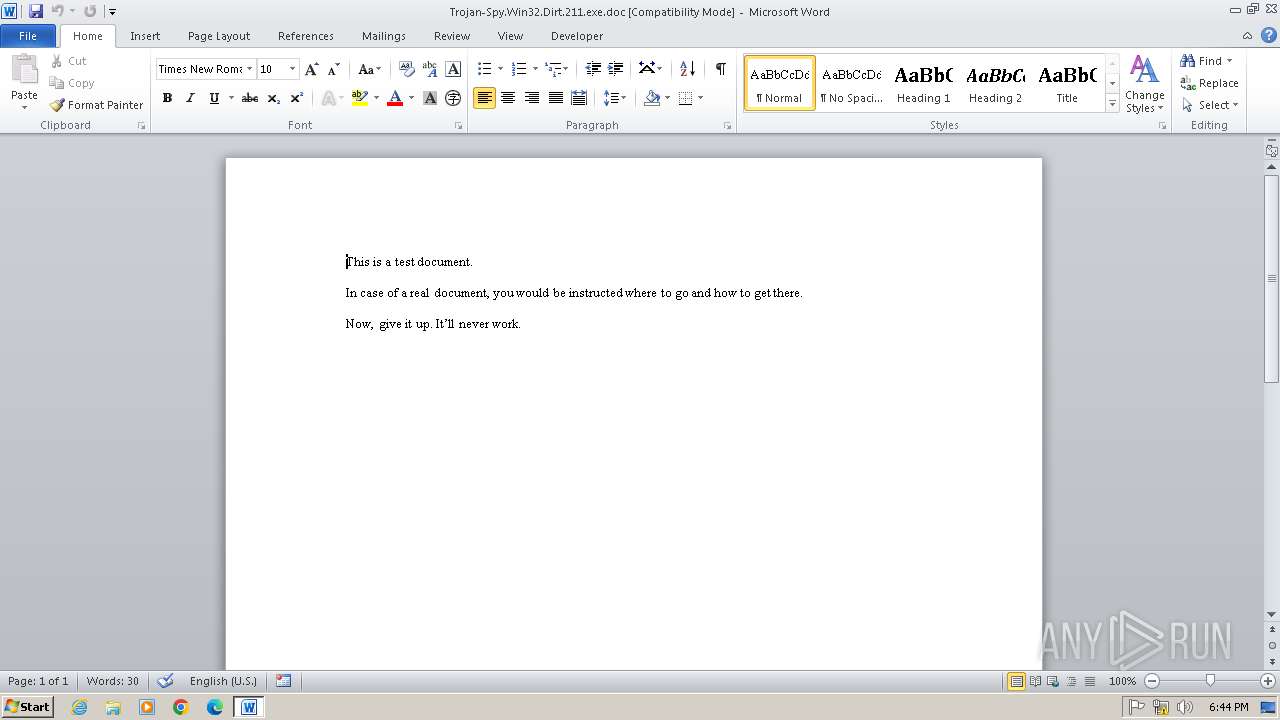Switch to the Mailings tab
Image resolution: width=1280 pixels, height=720 pixels.
(x=384, y=36)
